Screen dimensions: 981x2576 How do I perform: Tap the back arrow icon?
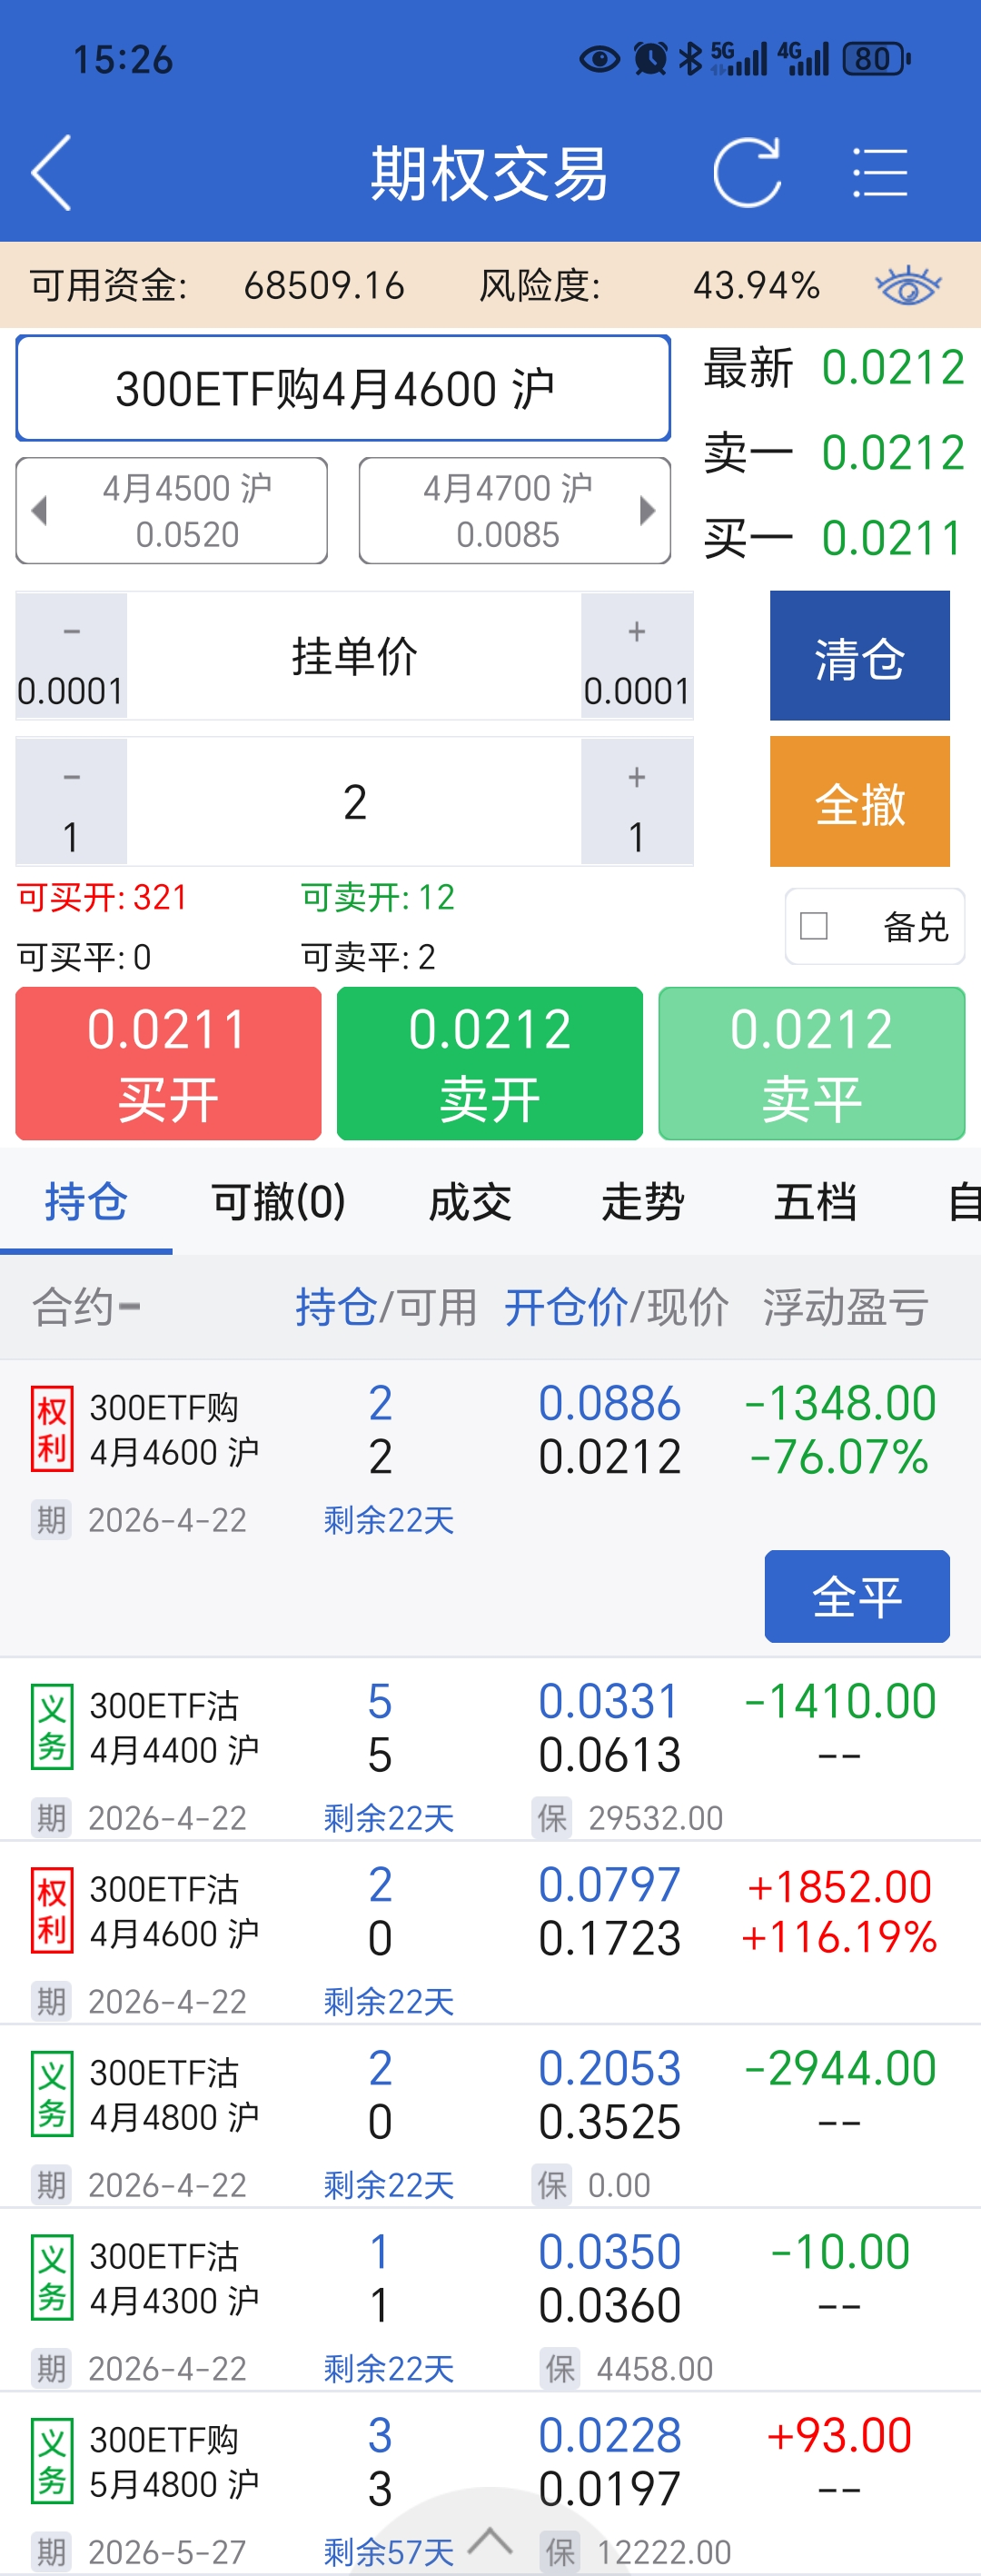click(x=52, y=173)
